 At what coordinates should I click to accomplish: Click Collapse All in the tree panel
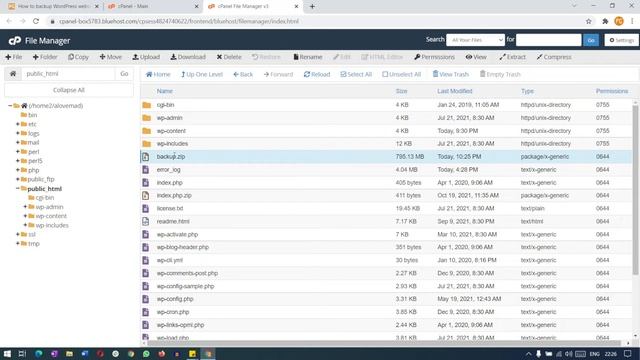[x=69, y=90]
